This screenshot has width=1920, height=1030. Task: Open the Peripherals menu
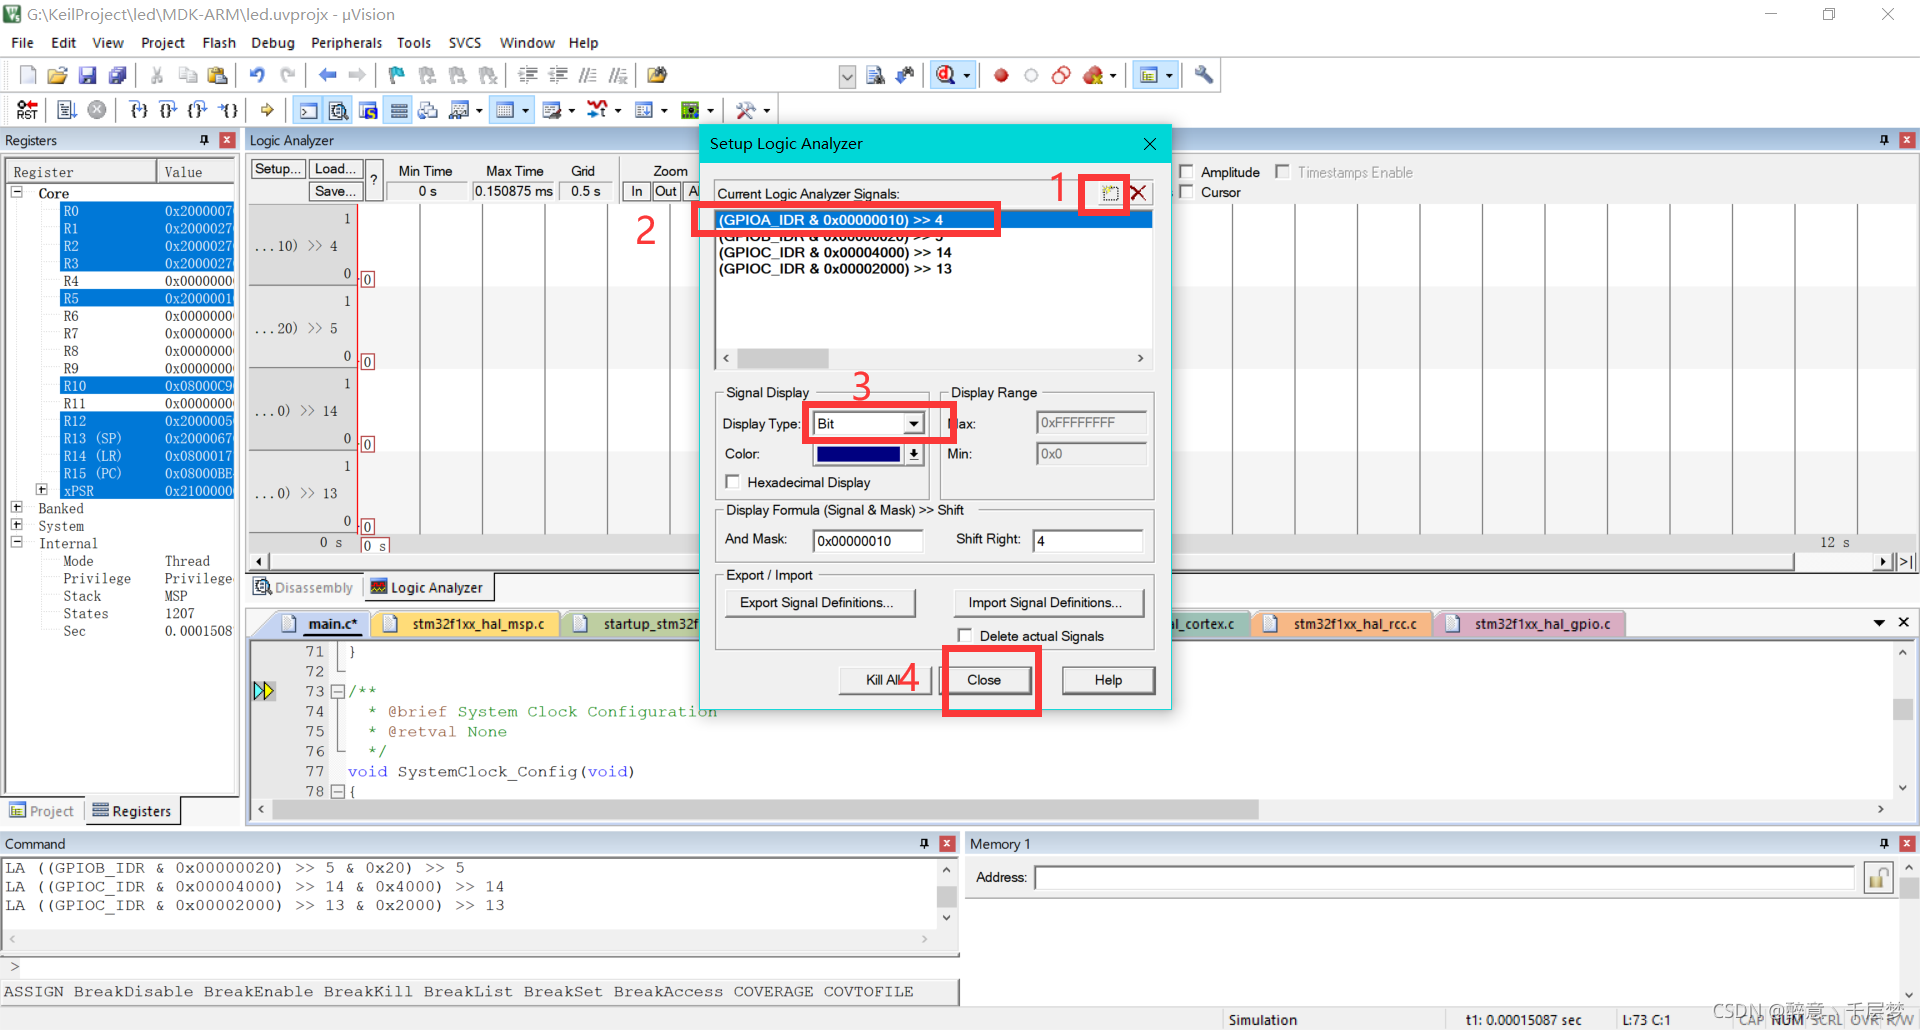(x=346, y=43)
